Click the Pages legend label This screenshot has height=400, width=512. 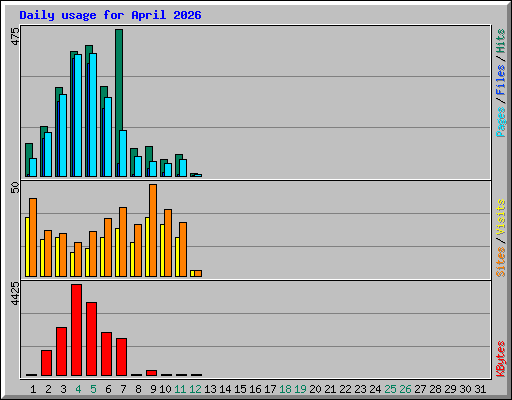[x=501, y=122]
